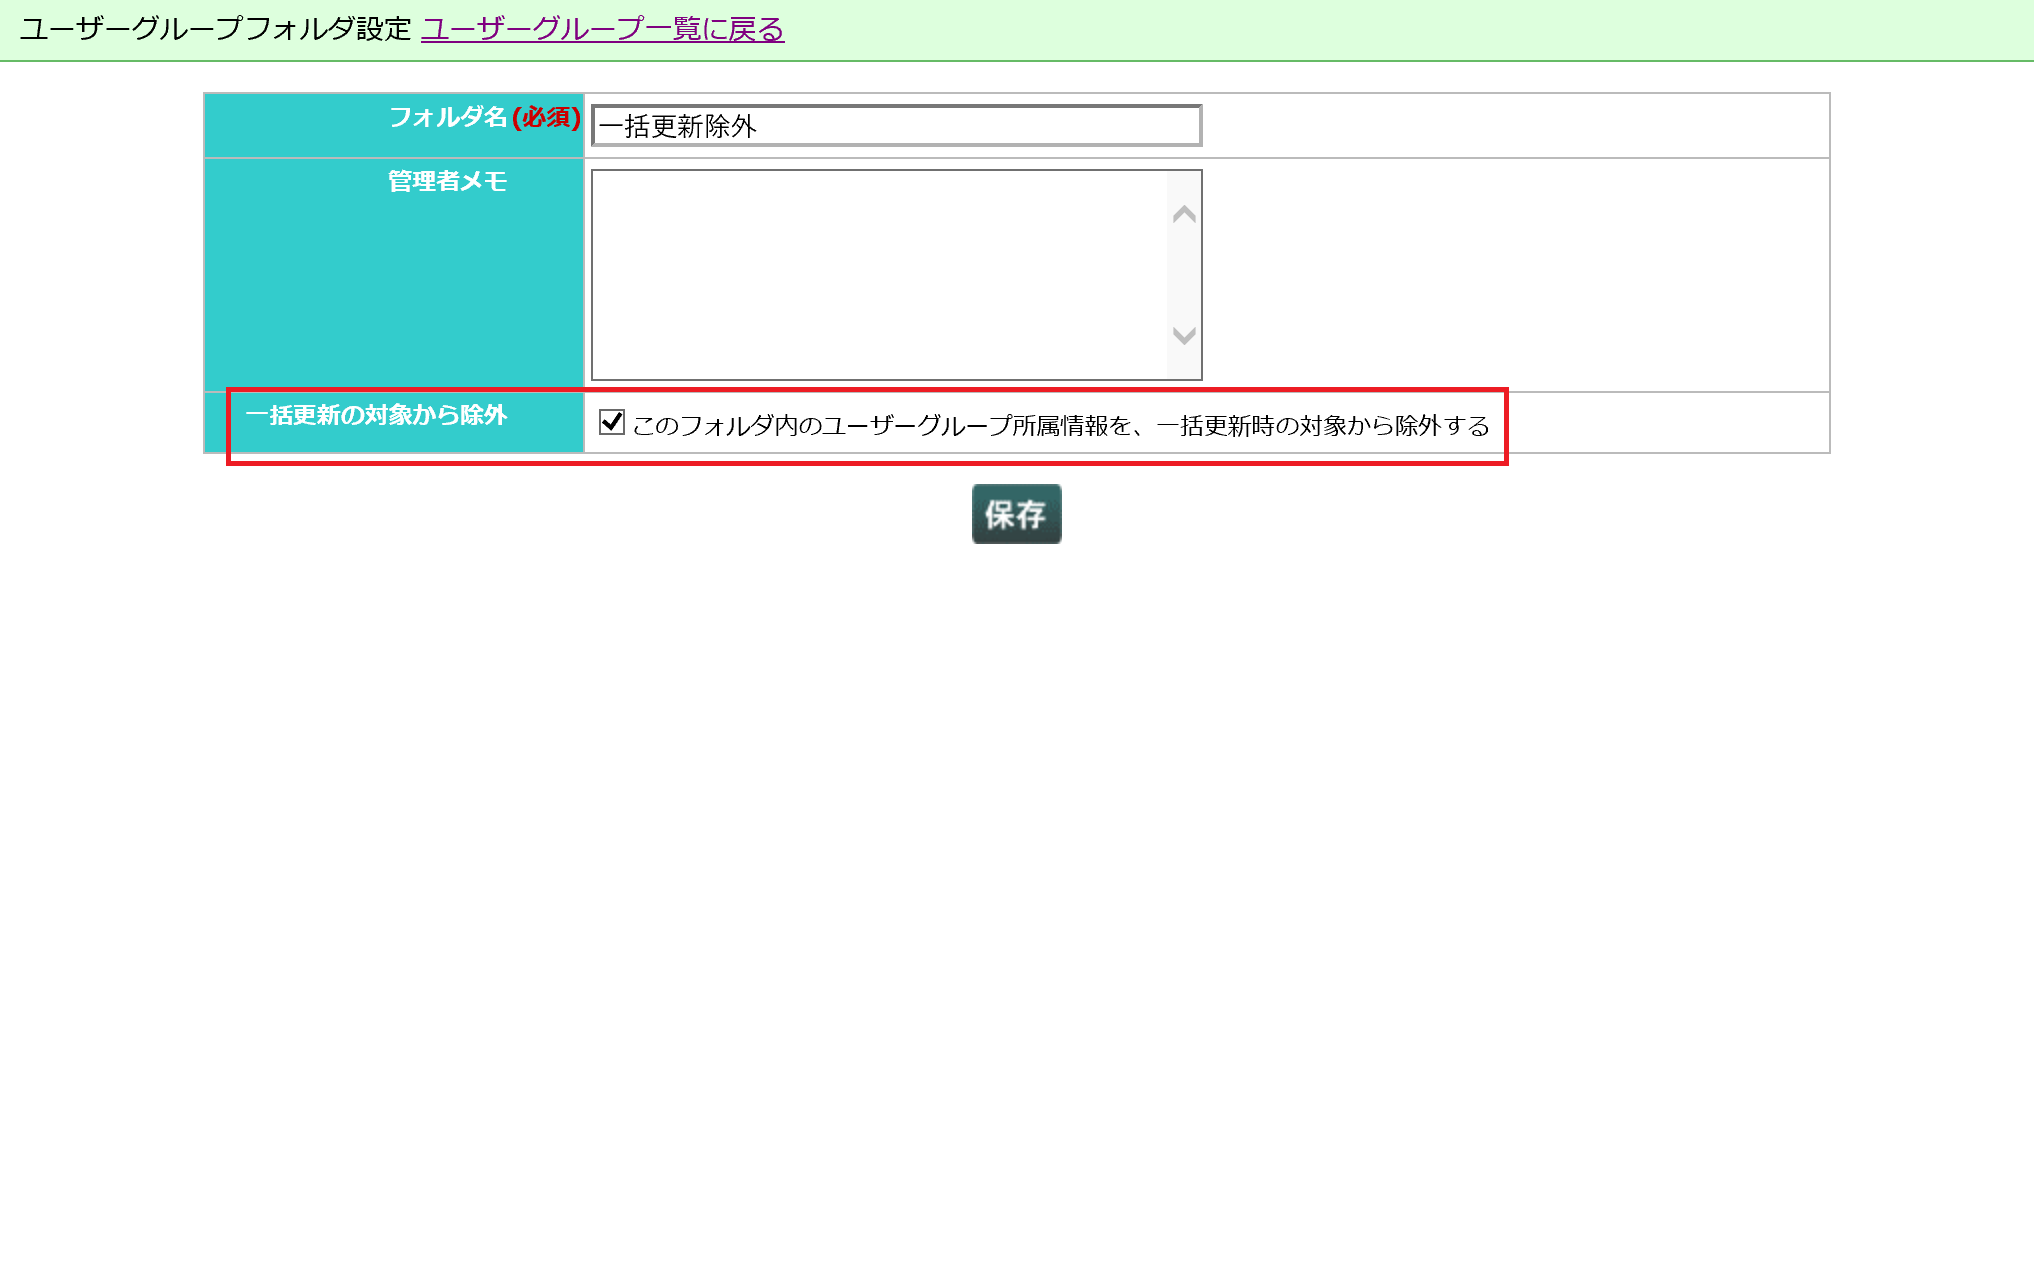Click the フォルダ名 input field
The width and height of the screenshot is (2034, 1280).
(896, 126)
